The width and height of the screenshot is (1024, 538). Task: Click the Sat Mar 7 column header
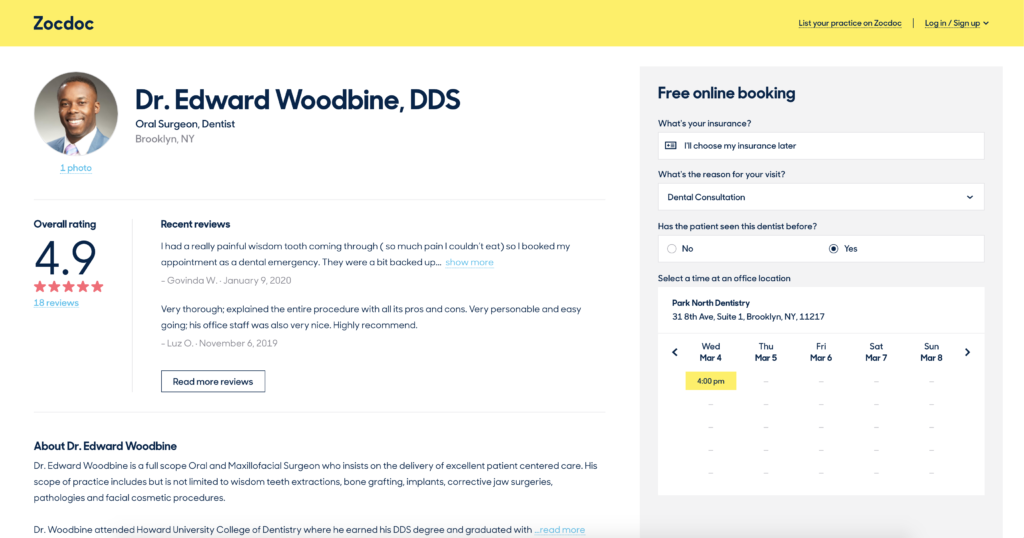pos(876,352)
